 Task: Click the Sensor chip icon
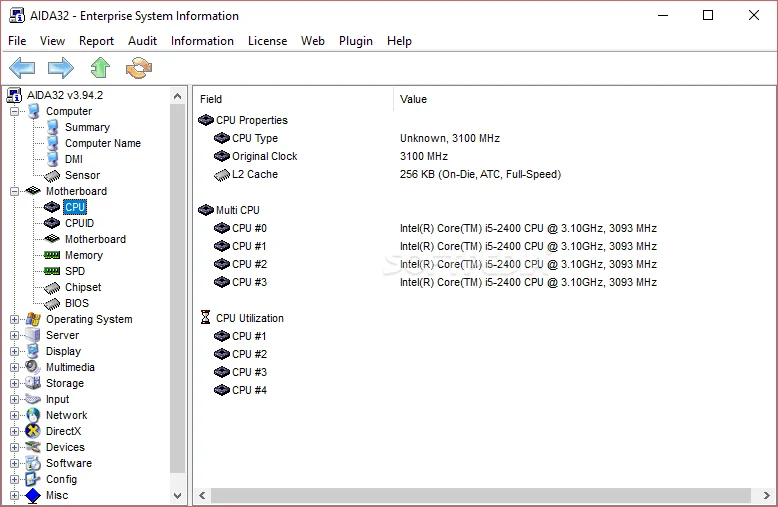(52, 176)
